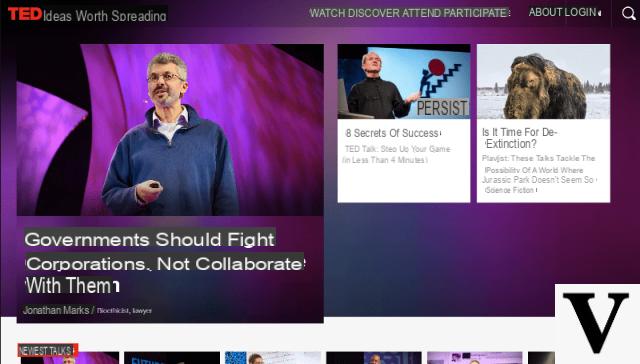Read the Jurassic Park playlist description text

coord(539,174)
